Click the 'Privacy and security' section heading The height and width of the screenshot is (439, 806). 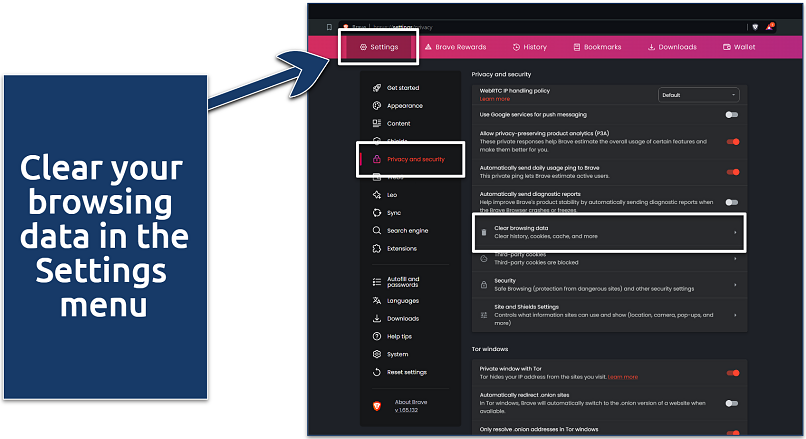[501, 74]
